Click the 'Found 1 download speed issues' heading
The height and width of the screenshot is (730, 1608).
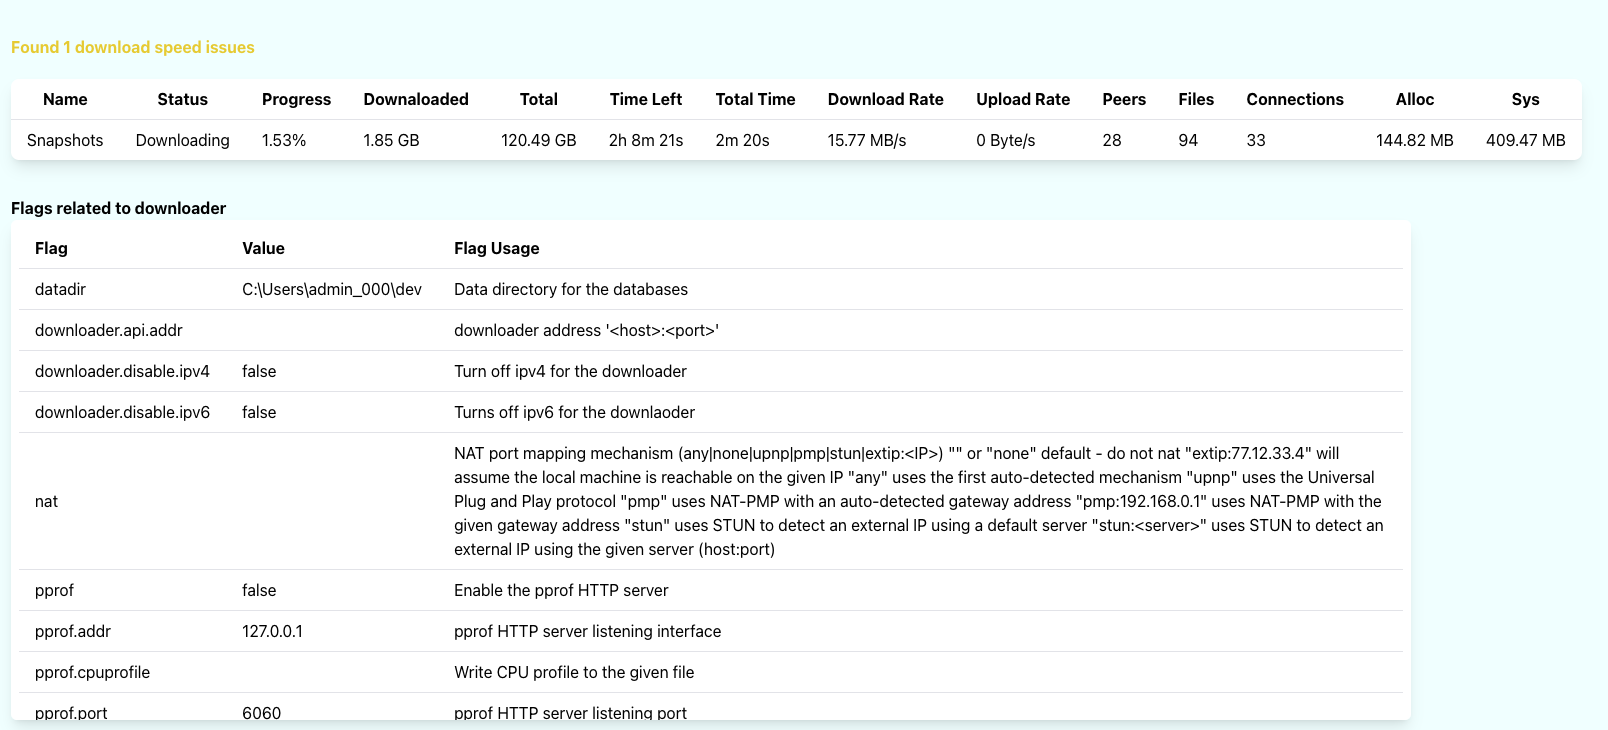click(133, 47)
